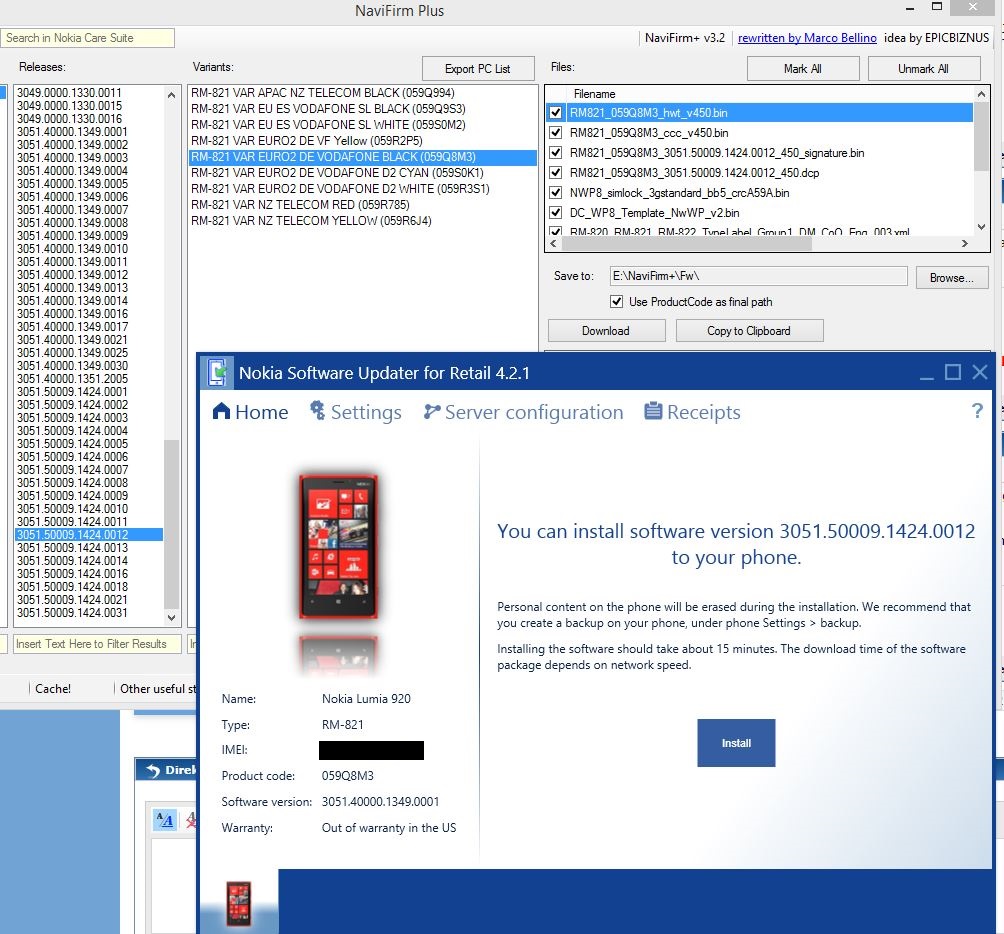1004x934 pixels.
Task: Click back arrow icon in background window
Action: click(x=153, y=770)
